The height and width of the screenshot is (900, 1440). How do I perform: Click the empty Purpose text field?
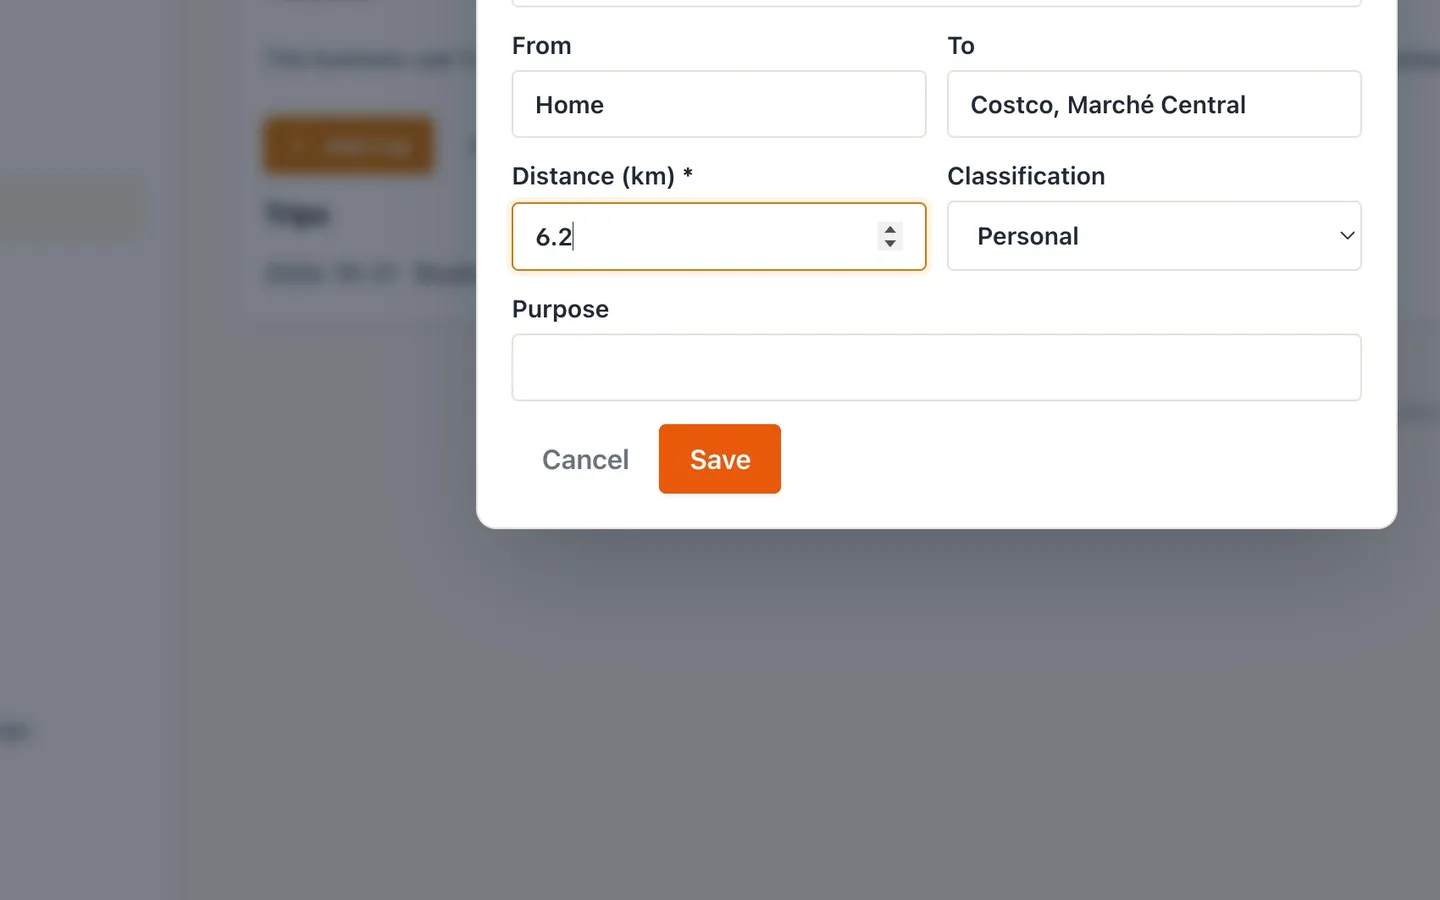pyautogui.click(x=936, y=367)
